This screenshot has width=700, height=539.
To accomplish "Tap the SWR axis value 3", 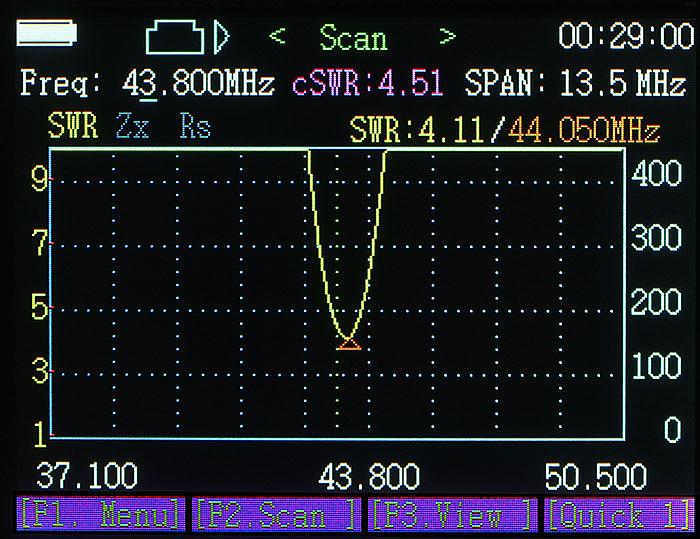I will coord(40,371).
